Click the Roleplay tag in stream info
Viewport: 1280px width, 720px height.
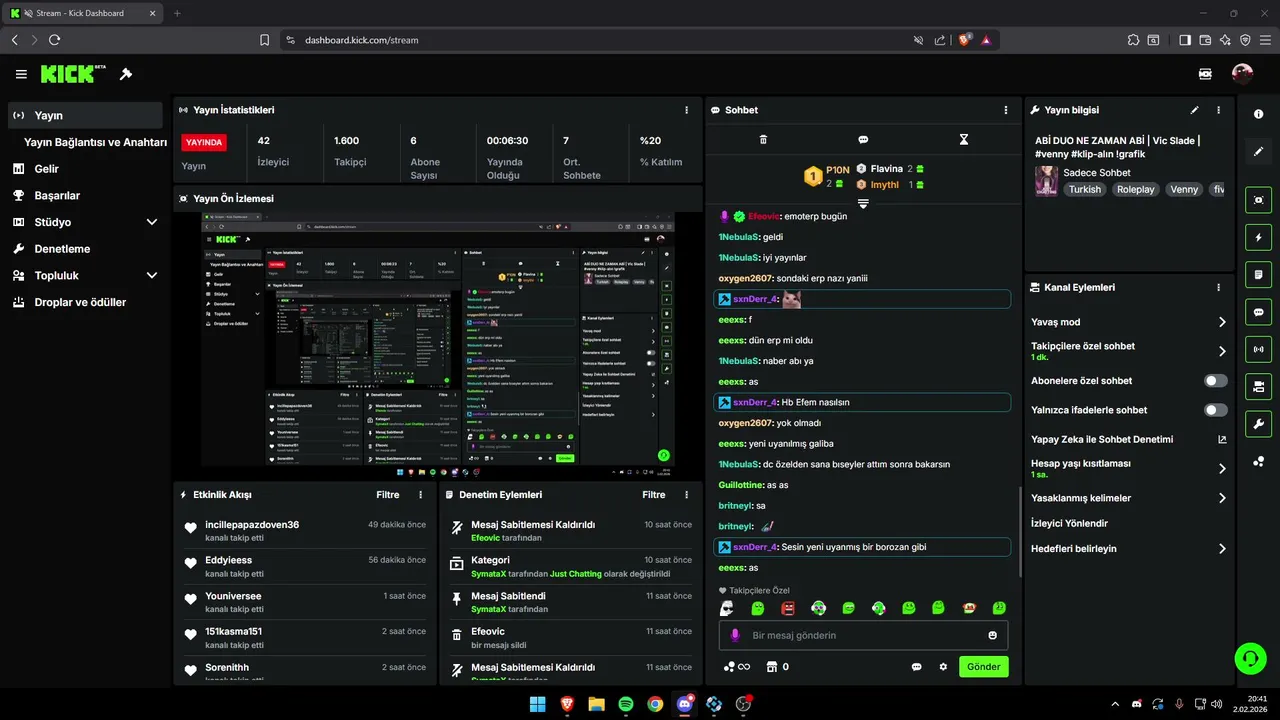tap(1135, 189)
